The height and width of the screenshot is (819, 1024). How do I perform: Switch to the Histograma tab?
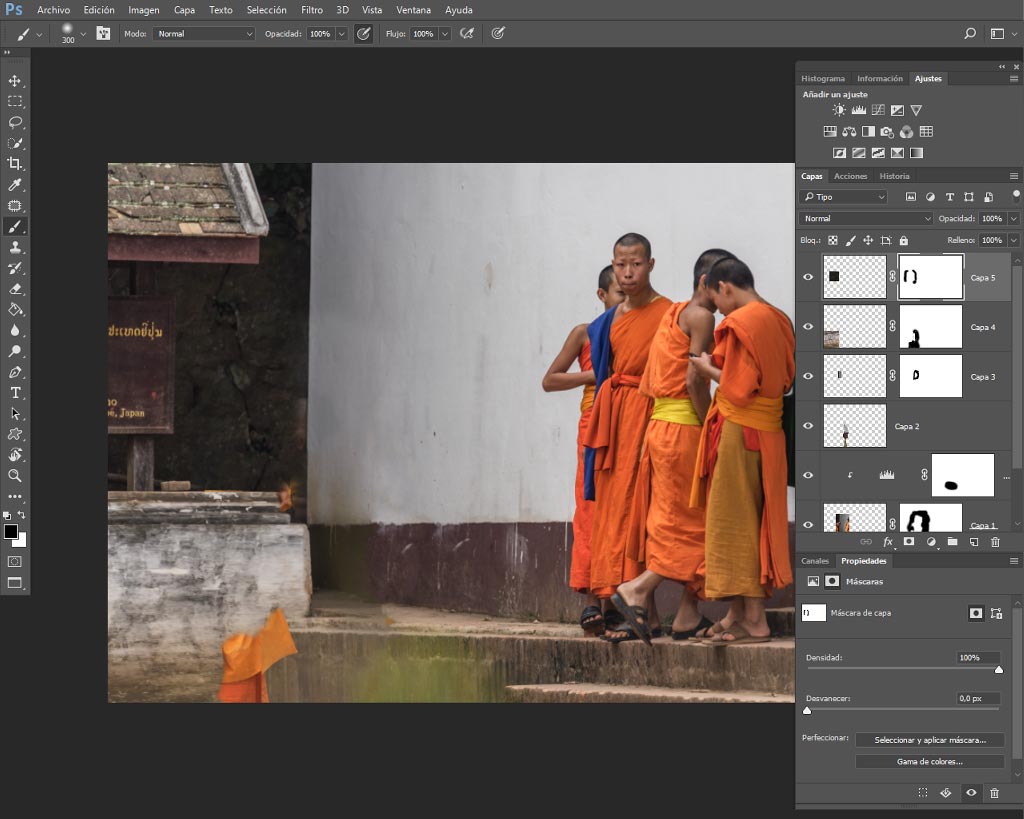pyautogui.click(x=823, y=78)
